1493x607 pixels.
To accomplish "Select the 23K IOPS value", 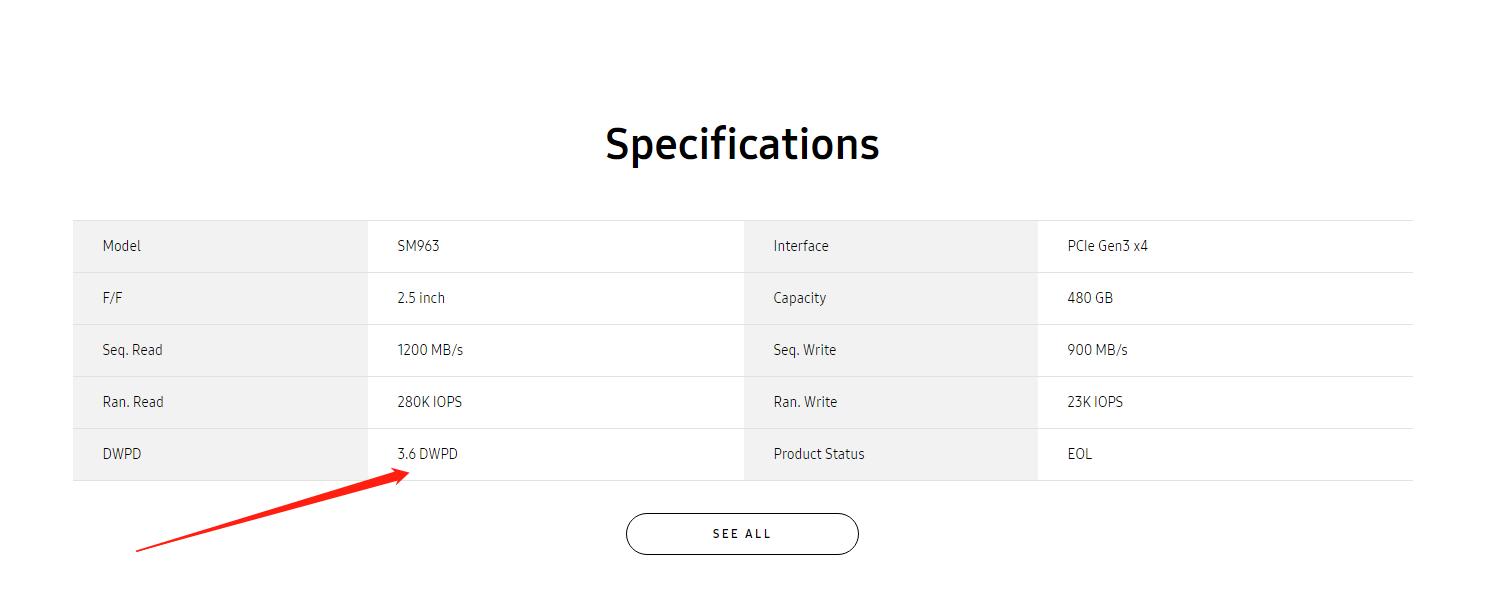I will 1095,402.
